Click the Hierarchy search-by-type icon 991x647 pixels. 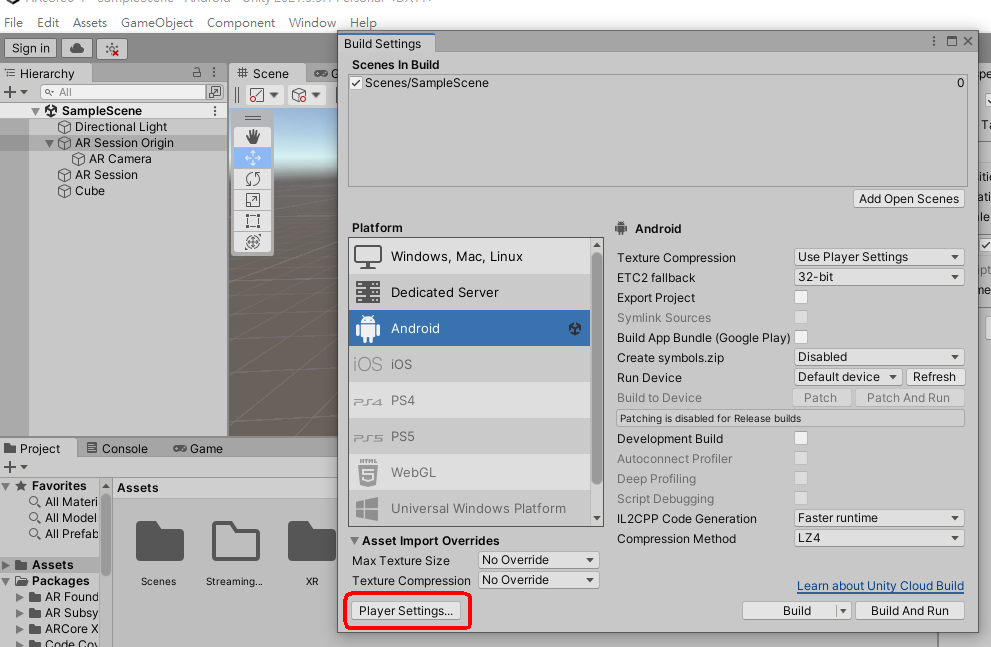point(215,92)
